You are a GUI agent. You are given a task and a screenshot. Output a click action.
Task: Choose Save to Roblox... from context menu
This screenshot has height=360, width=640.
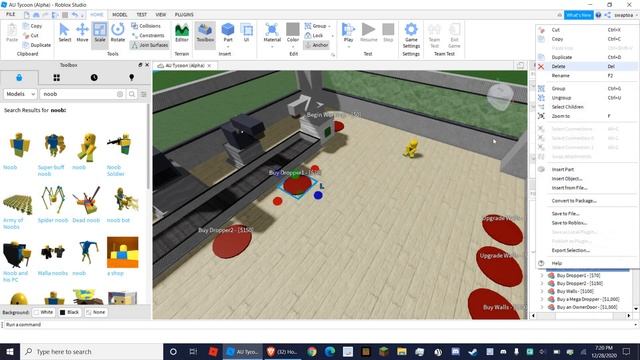587,223
